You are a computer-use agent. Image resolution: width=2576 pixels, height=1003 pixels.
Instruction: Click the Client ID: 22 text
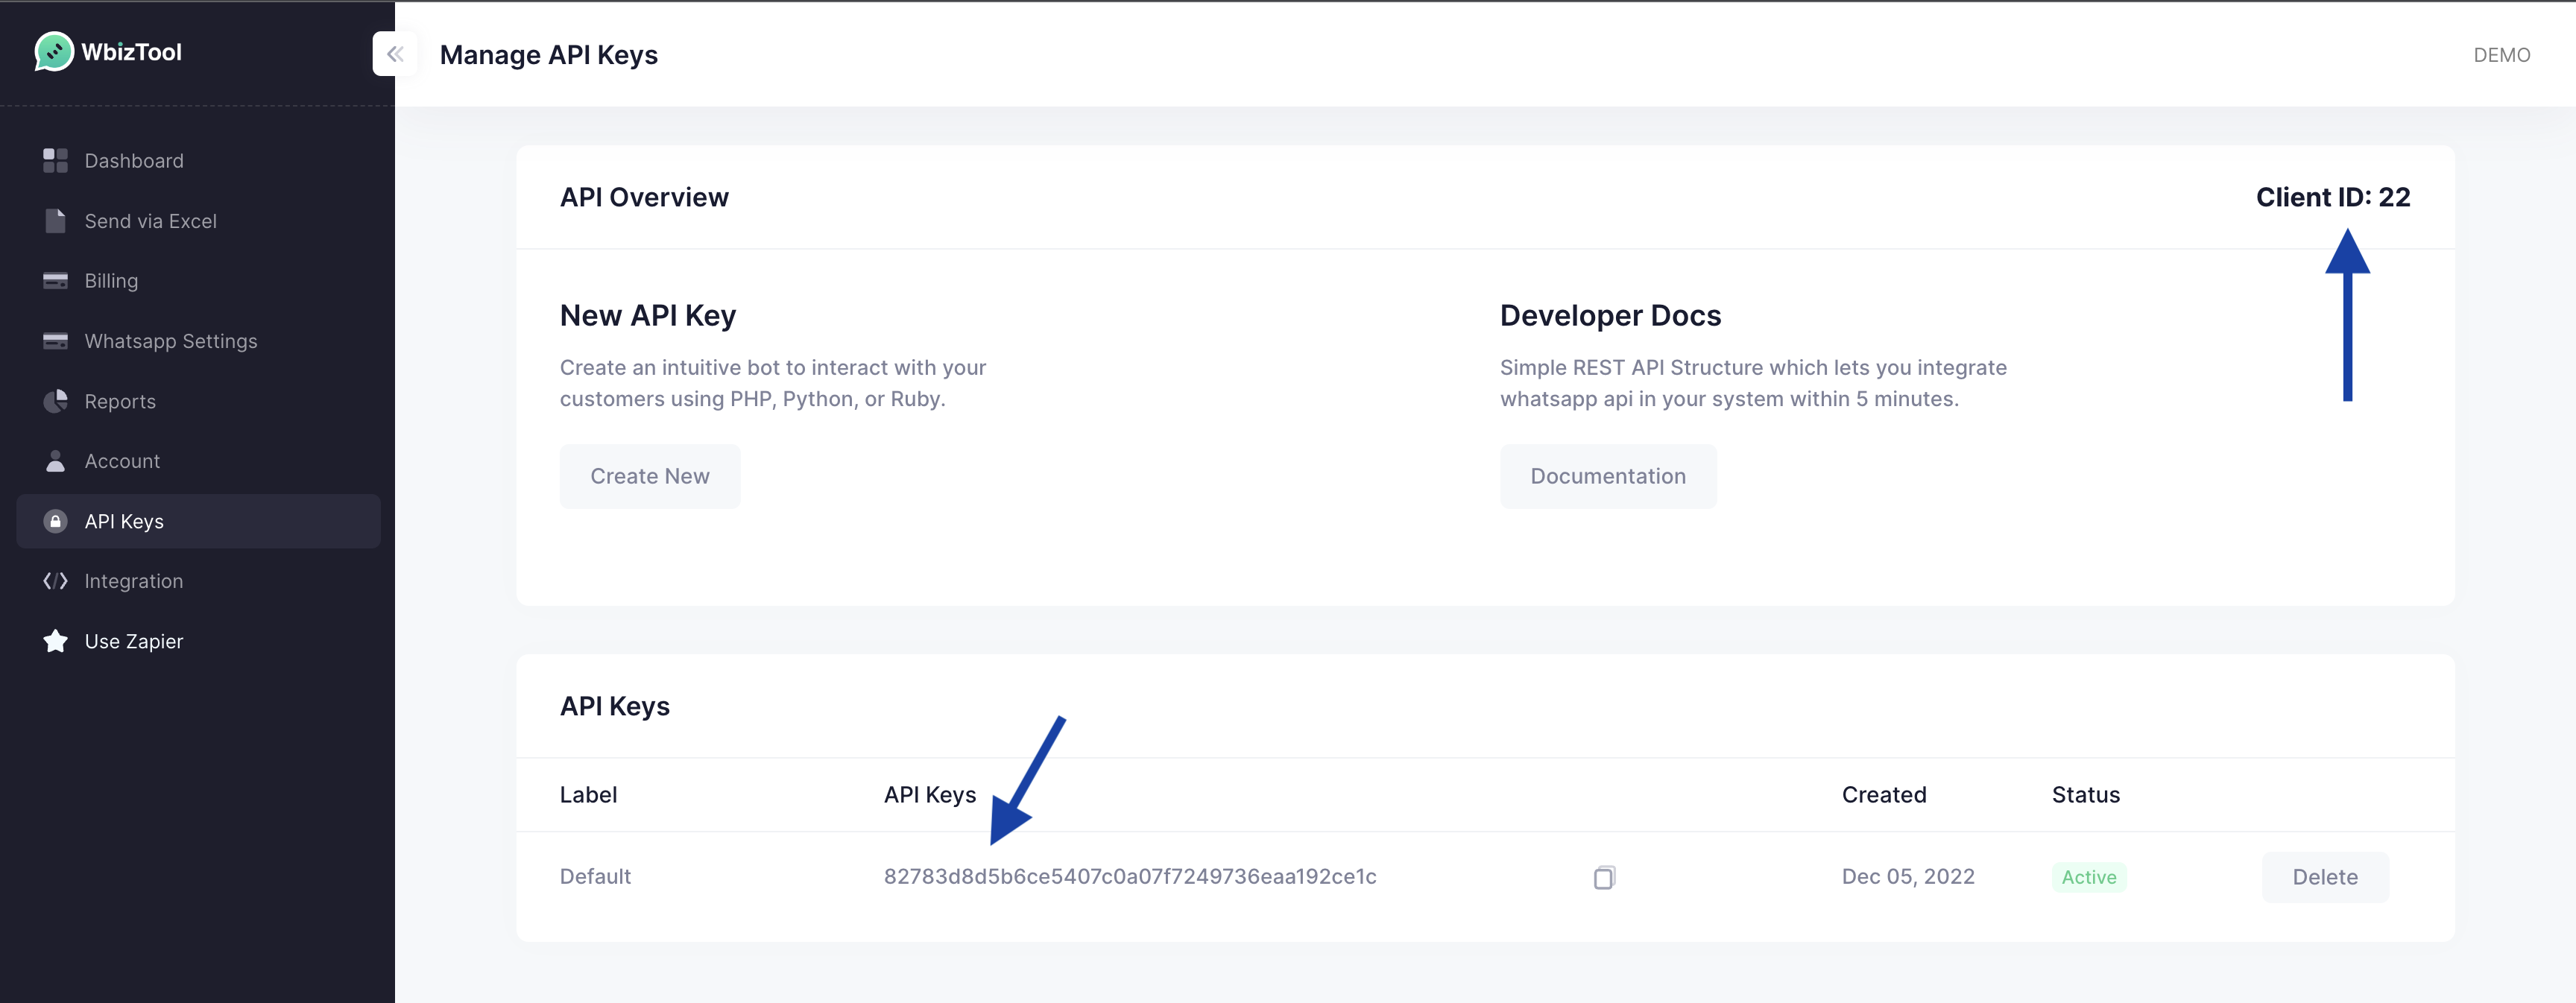click(x=2332, y=197)
